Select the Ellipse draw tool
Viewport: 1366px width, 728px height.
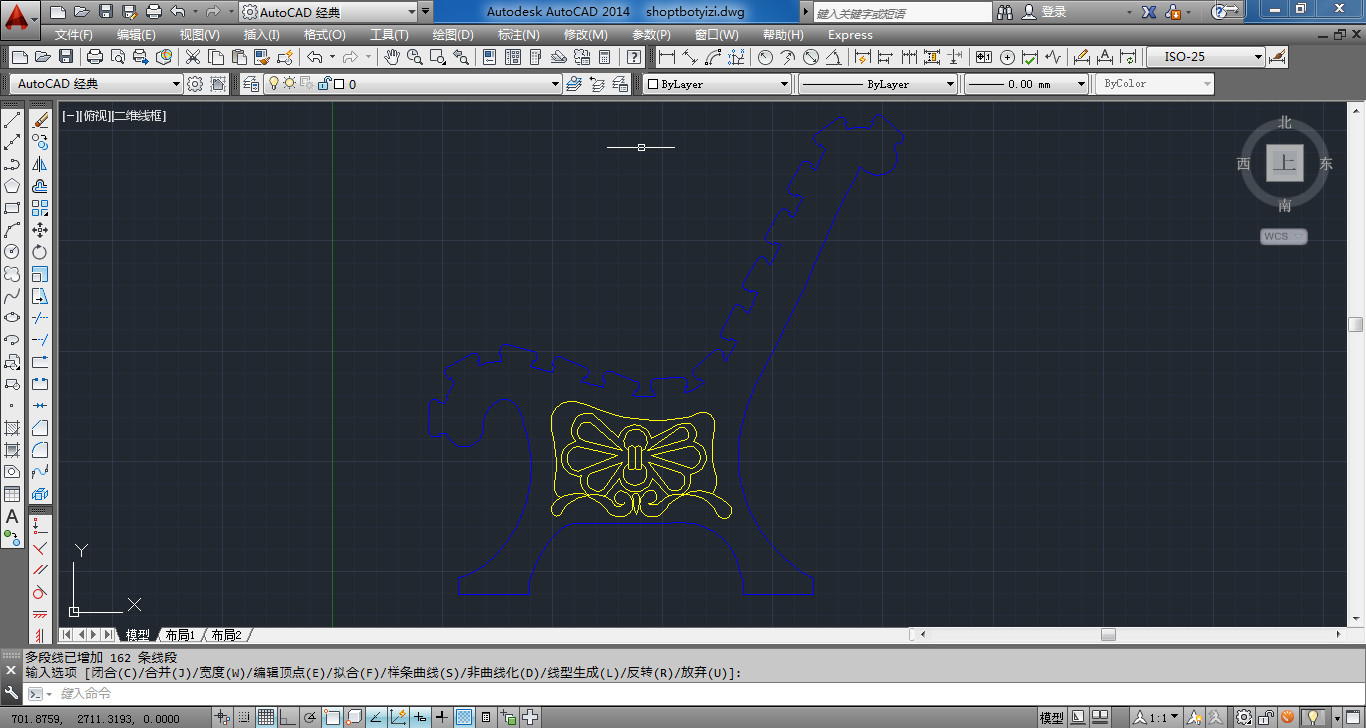point(12,318)
